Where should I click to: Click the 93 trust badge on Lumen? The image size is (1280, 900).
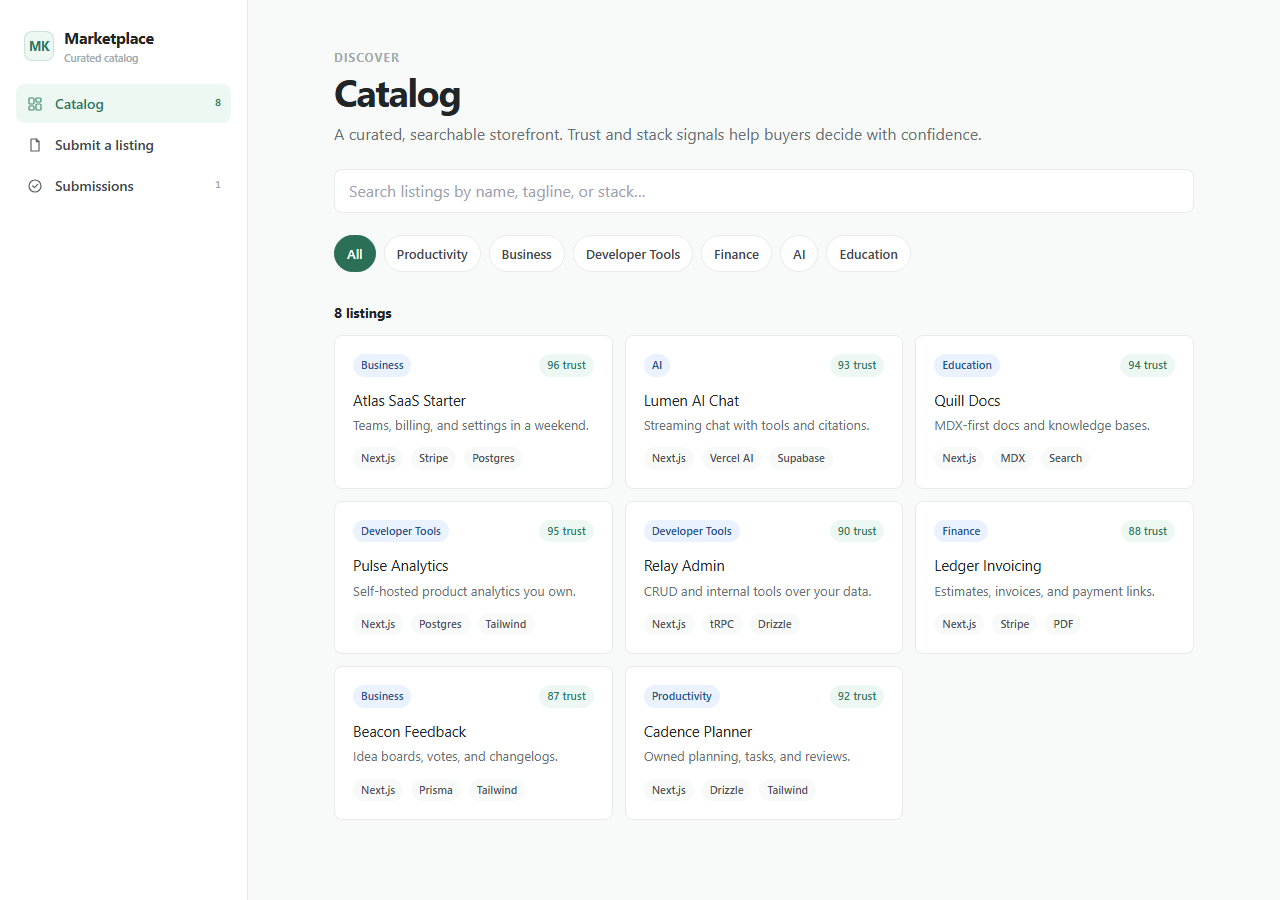pos(857,365)
